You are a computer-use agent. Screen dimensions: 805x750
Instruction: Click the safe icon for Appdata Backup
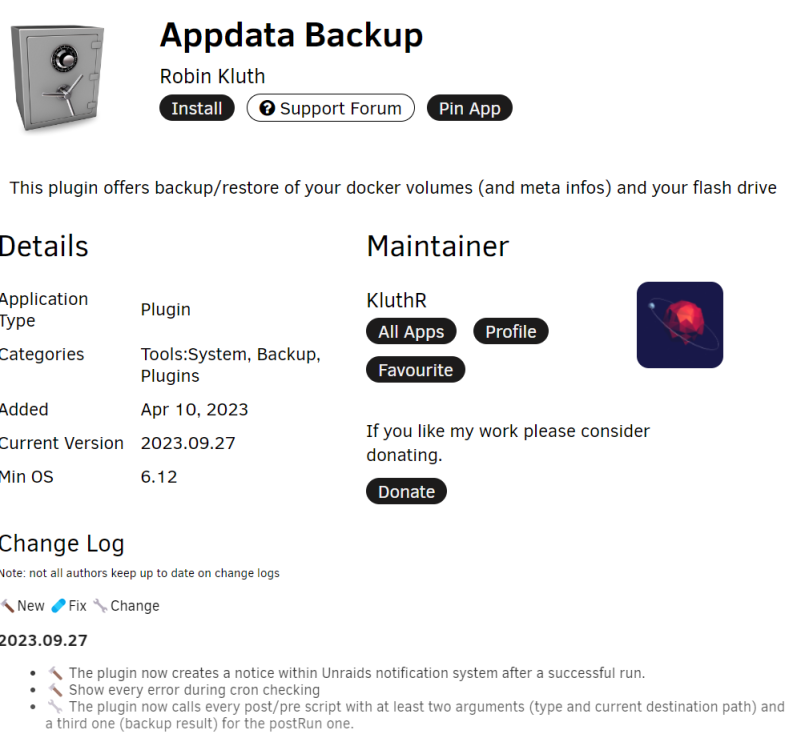coord(58,77)
